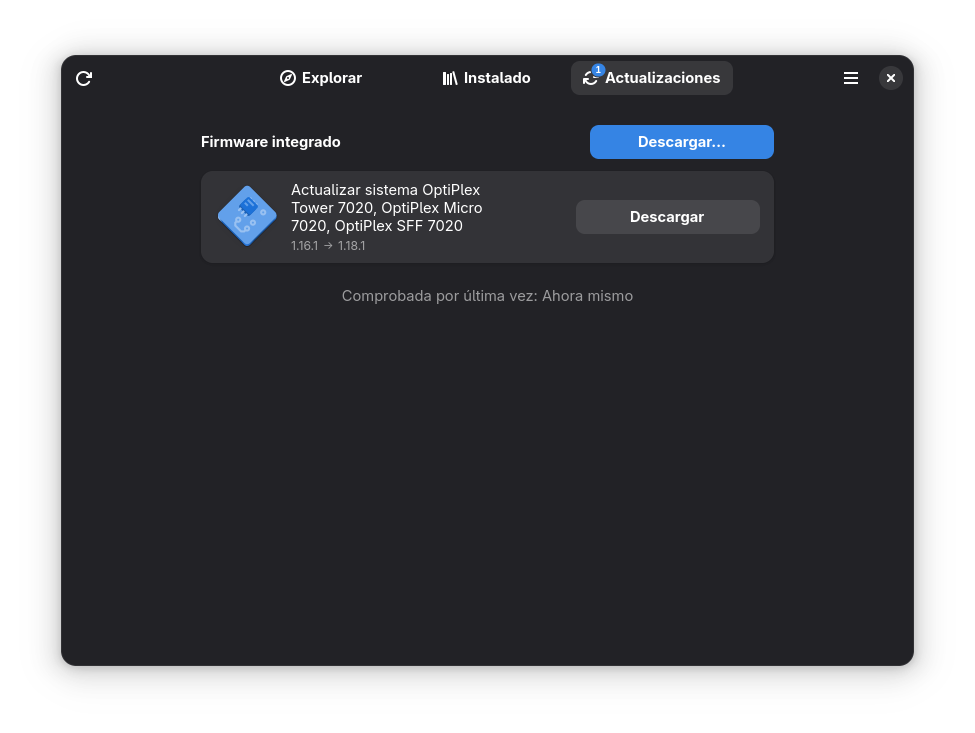Click the version text 1.16.1 → 1.18.1
Viewport: 975px width, 733px height.
(x=328, y=246)
